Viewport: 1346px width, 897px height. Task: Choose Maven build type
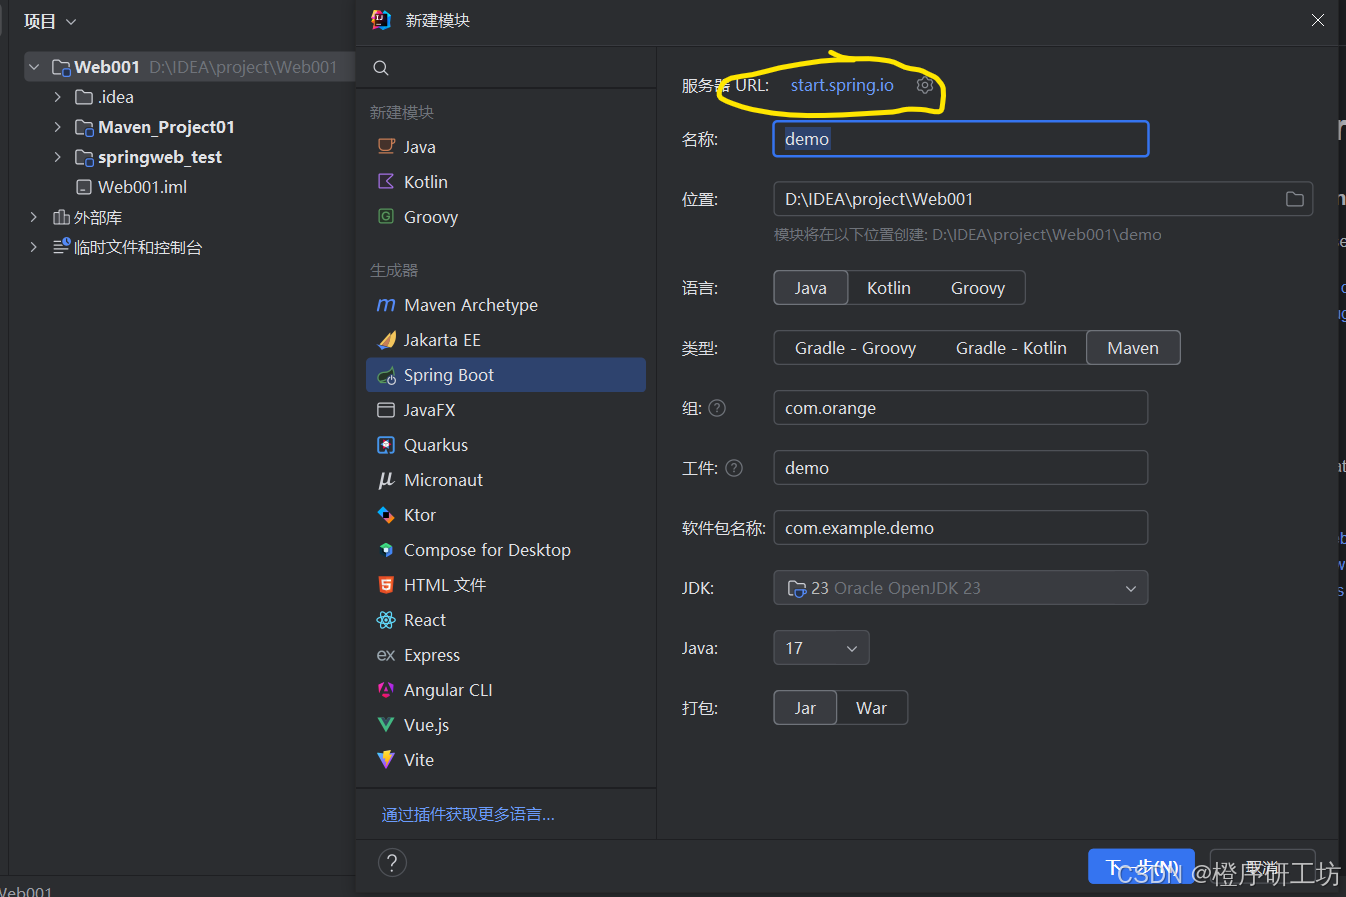1133,348
